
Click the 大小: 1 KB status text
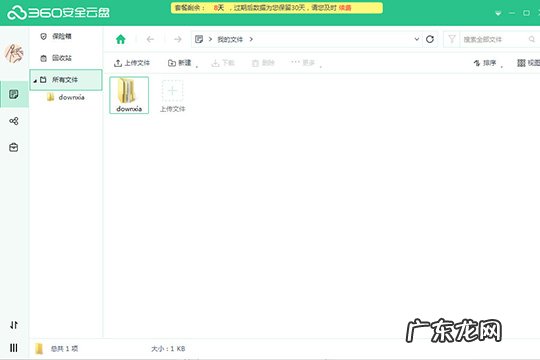coord(168,349)
